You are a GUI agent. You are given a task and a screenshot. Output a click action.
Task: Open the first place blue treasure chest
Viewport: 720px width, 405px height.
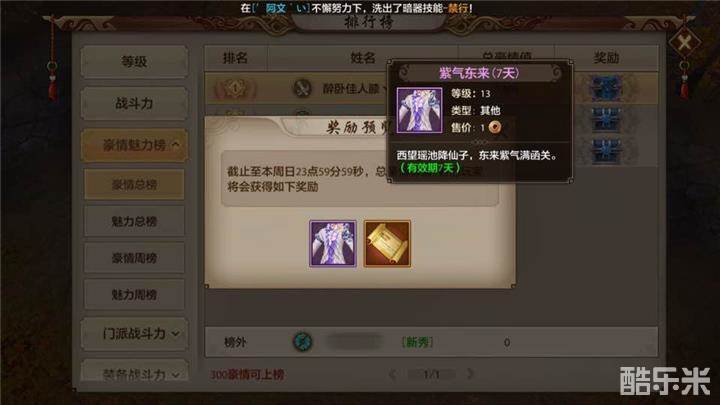pyautogui.click(x=606, y=88)
